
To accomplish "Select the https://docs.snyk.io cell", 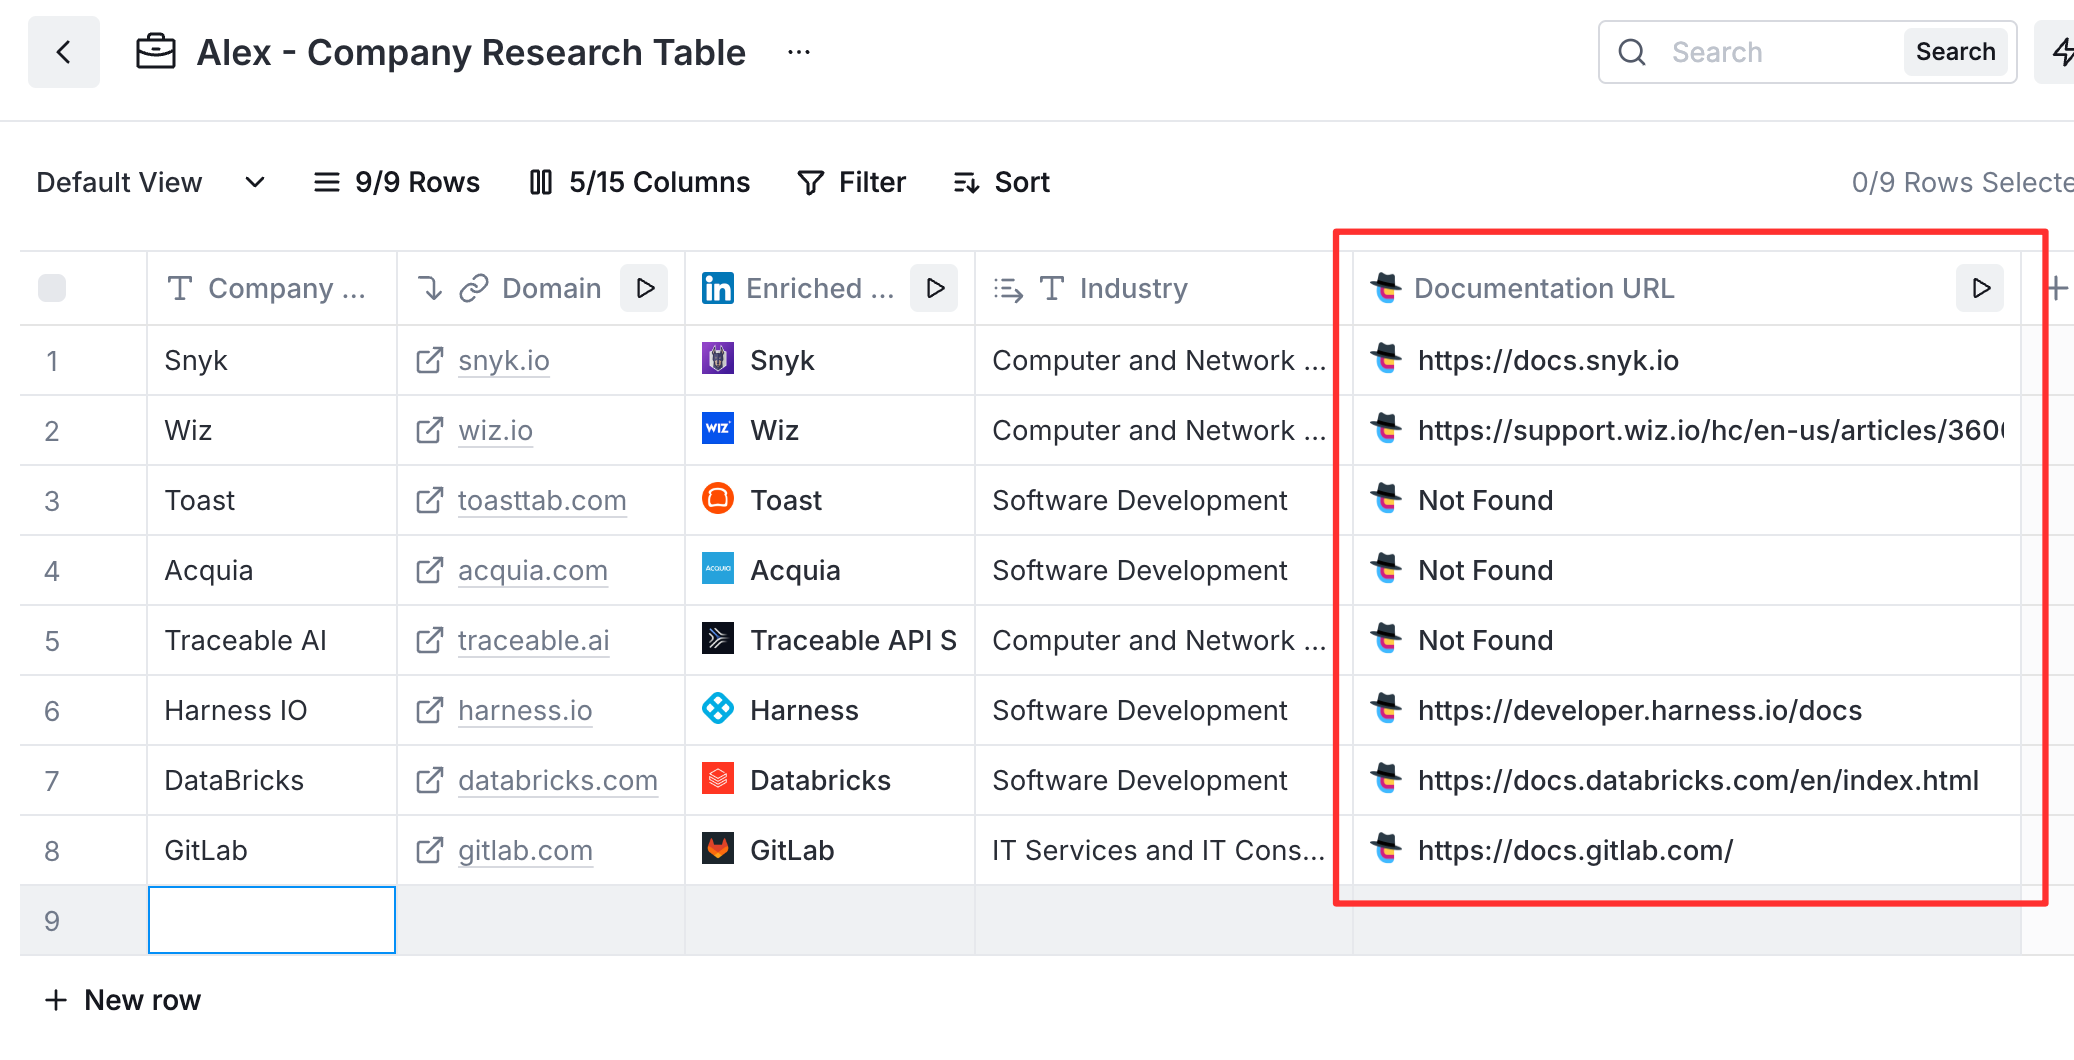I will [x=1686, y=360].
